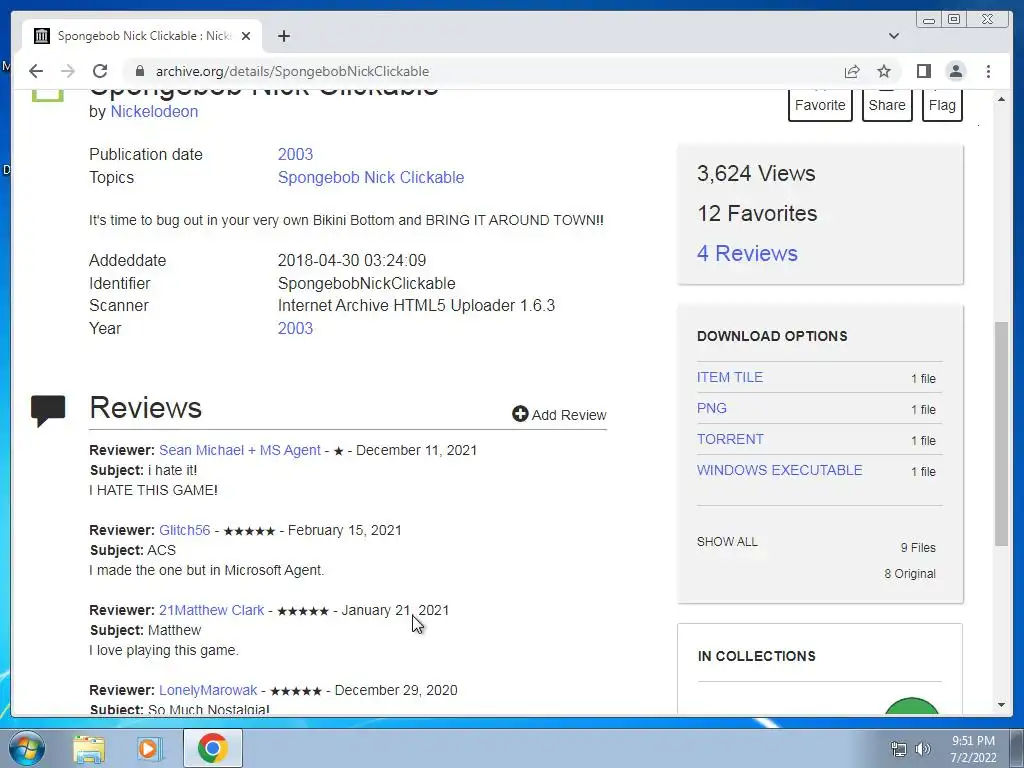Open the Chrome three-dot menu
Viewport: 1024px width, 768px height.
click(988, 71)
